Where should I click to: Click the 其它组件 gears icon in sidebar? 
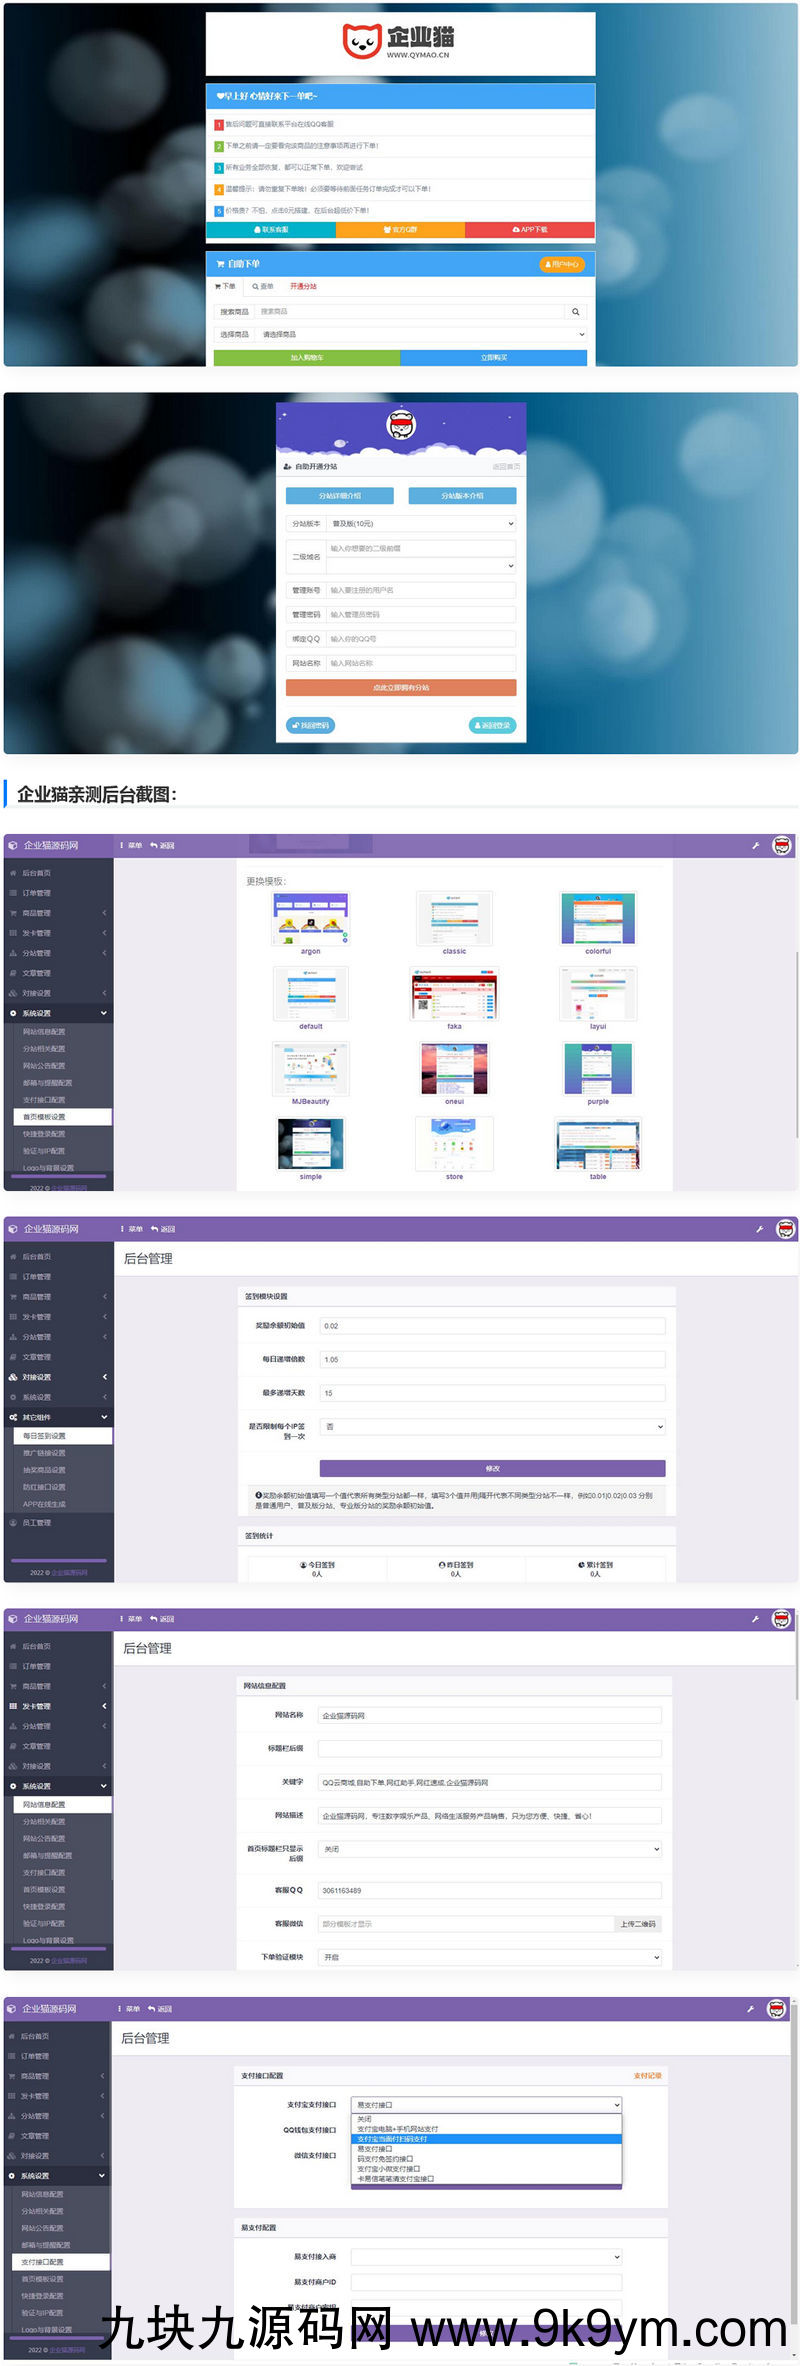point(13,1417)
